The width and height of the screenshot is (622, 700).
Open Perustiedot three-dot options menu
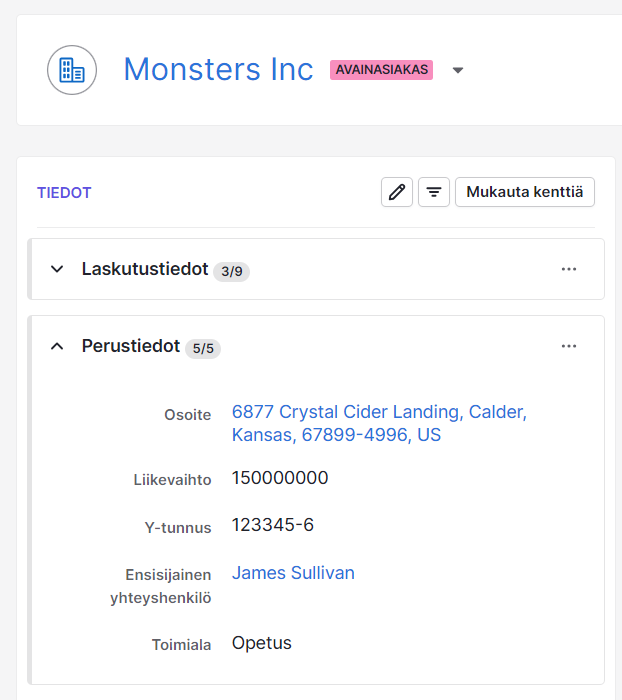(x=569, y=346)
